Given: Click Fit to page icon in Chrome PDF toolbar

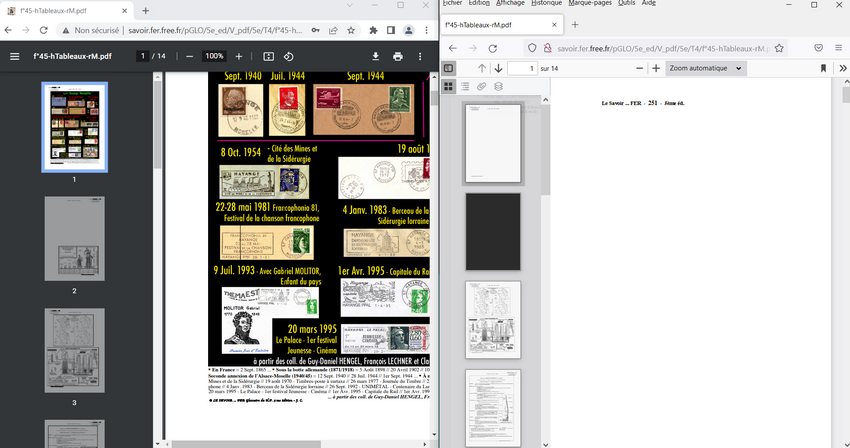Looking at the screenshot, I should [x=268, y=56].
